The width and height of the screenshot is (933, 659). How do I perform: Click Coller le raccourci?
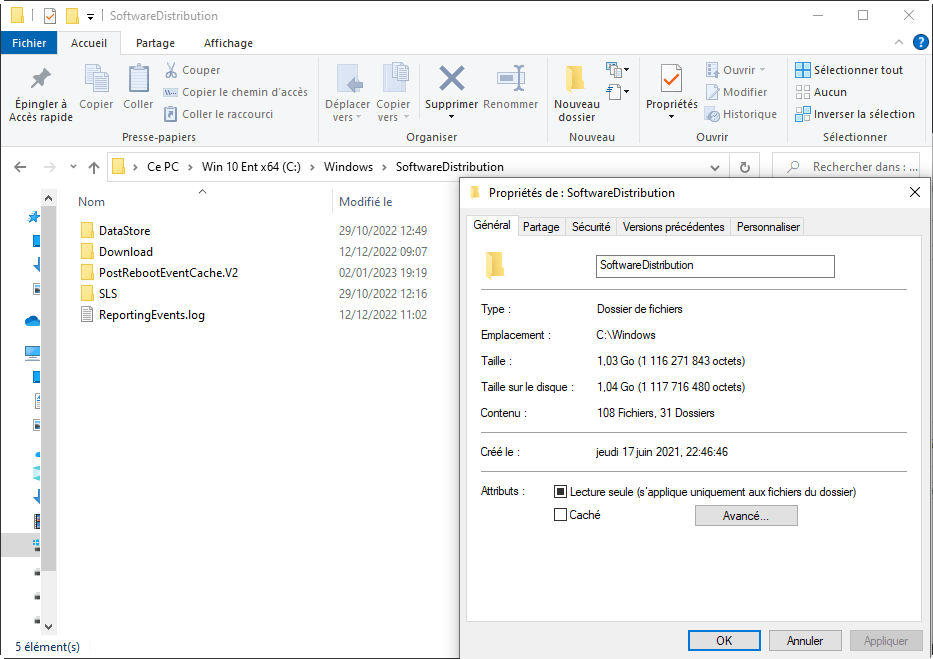[218, 114]
